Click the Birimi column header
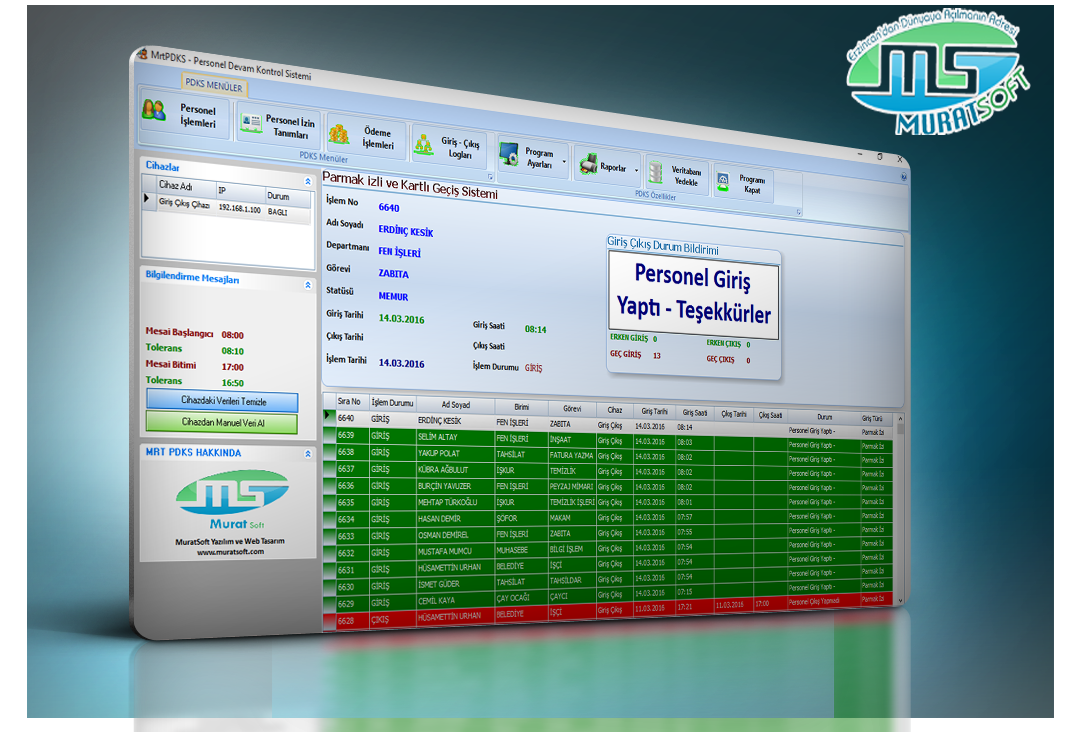The image size is (1076, 732). tap(521, 407)
